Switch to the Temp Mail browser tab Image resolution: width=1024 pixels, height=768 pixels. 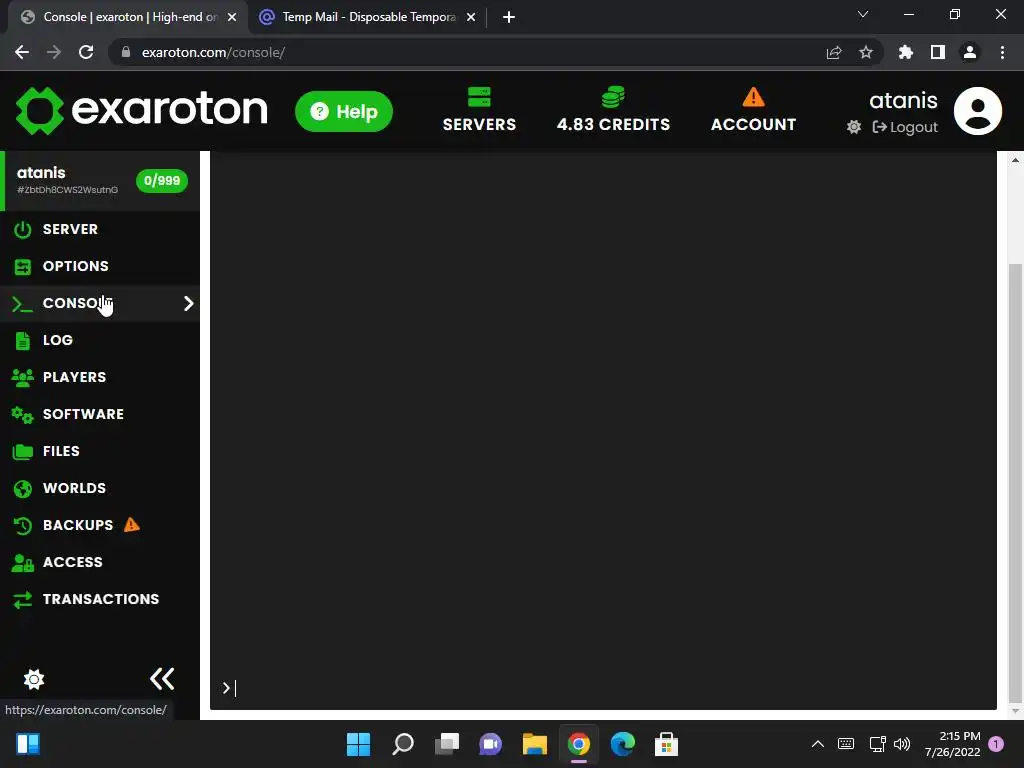pos(368,17)
